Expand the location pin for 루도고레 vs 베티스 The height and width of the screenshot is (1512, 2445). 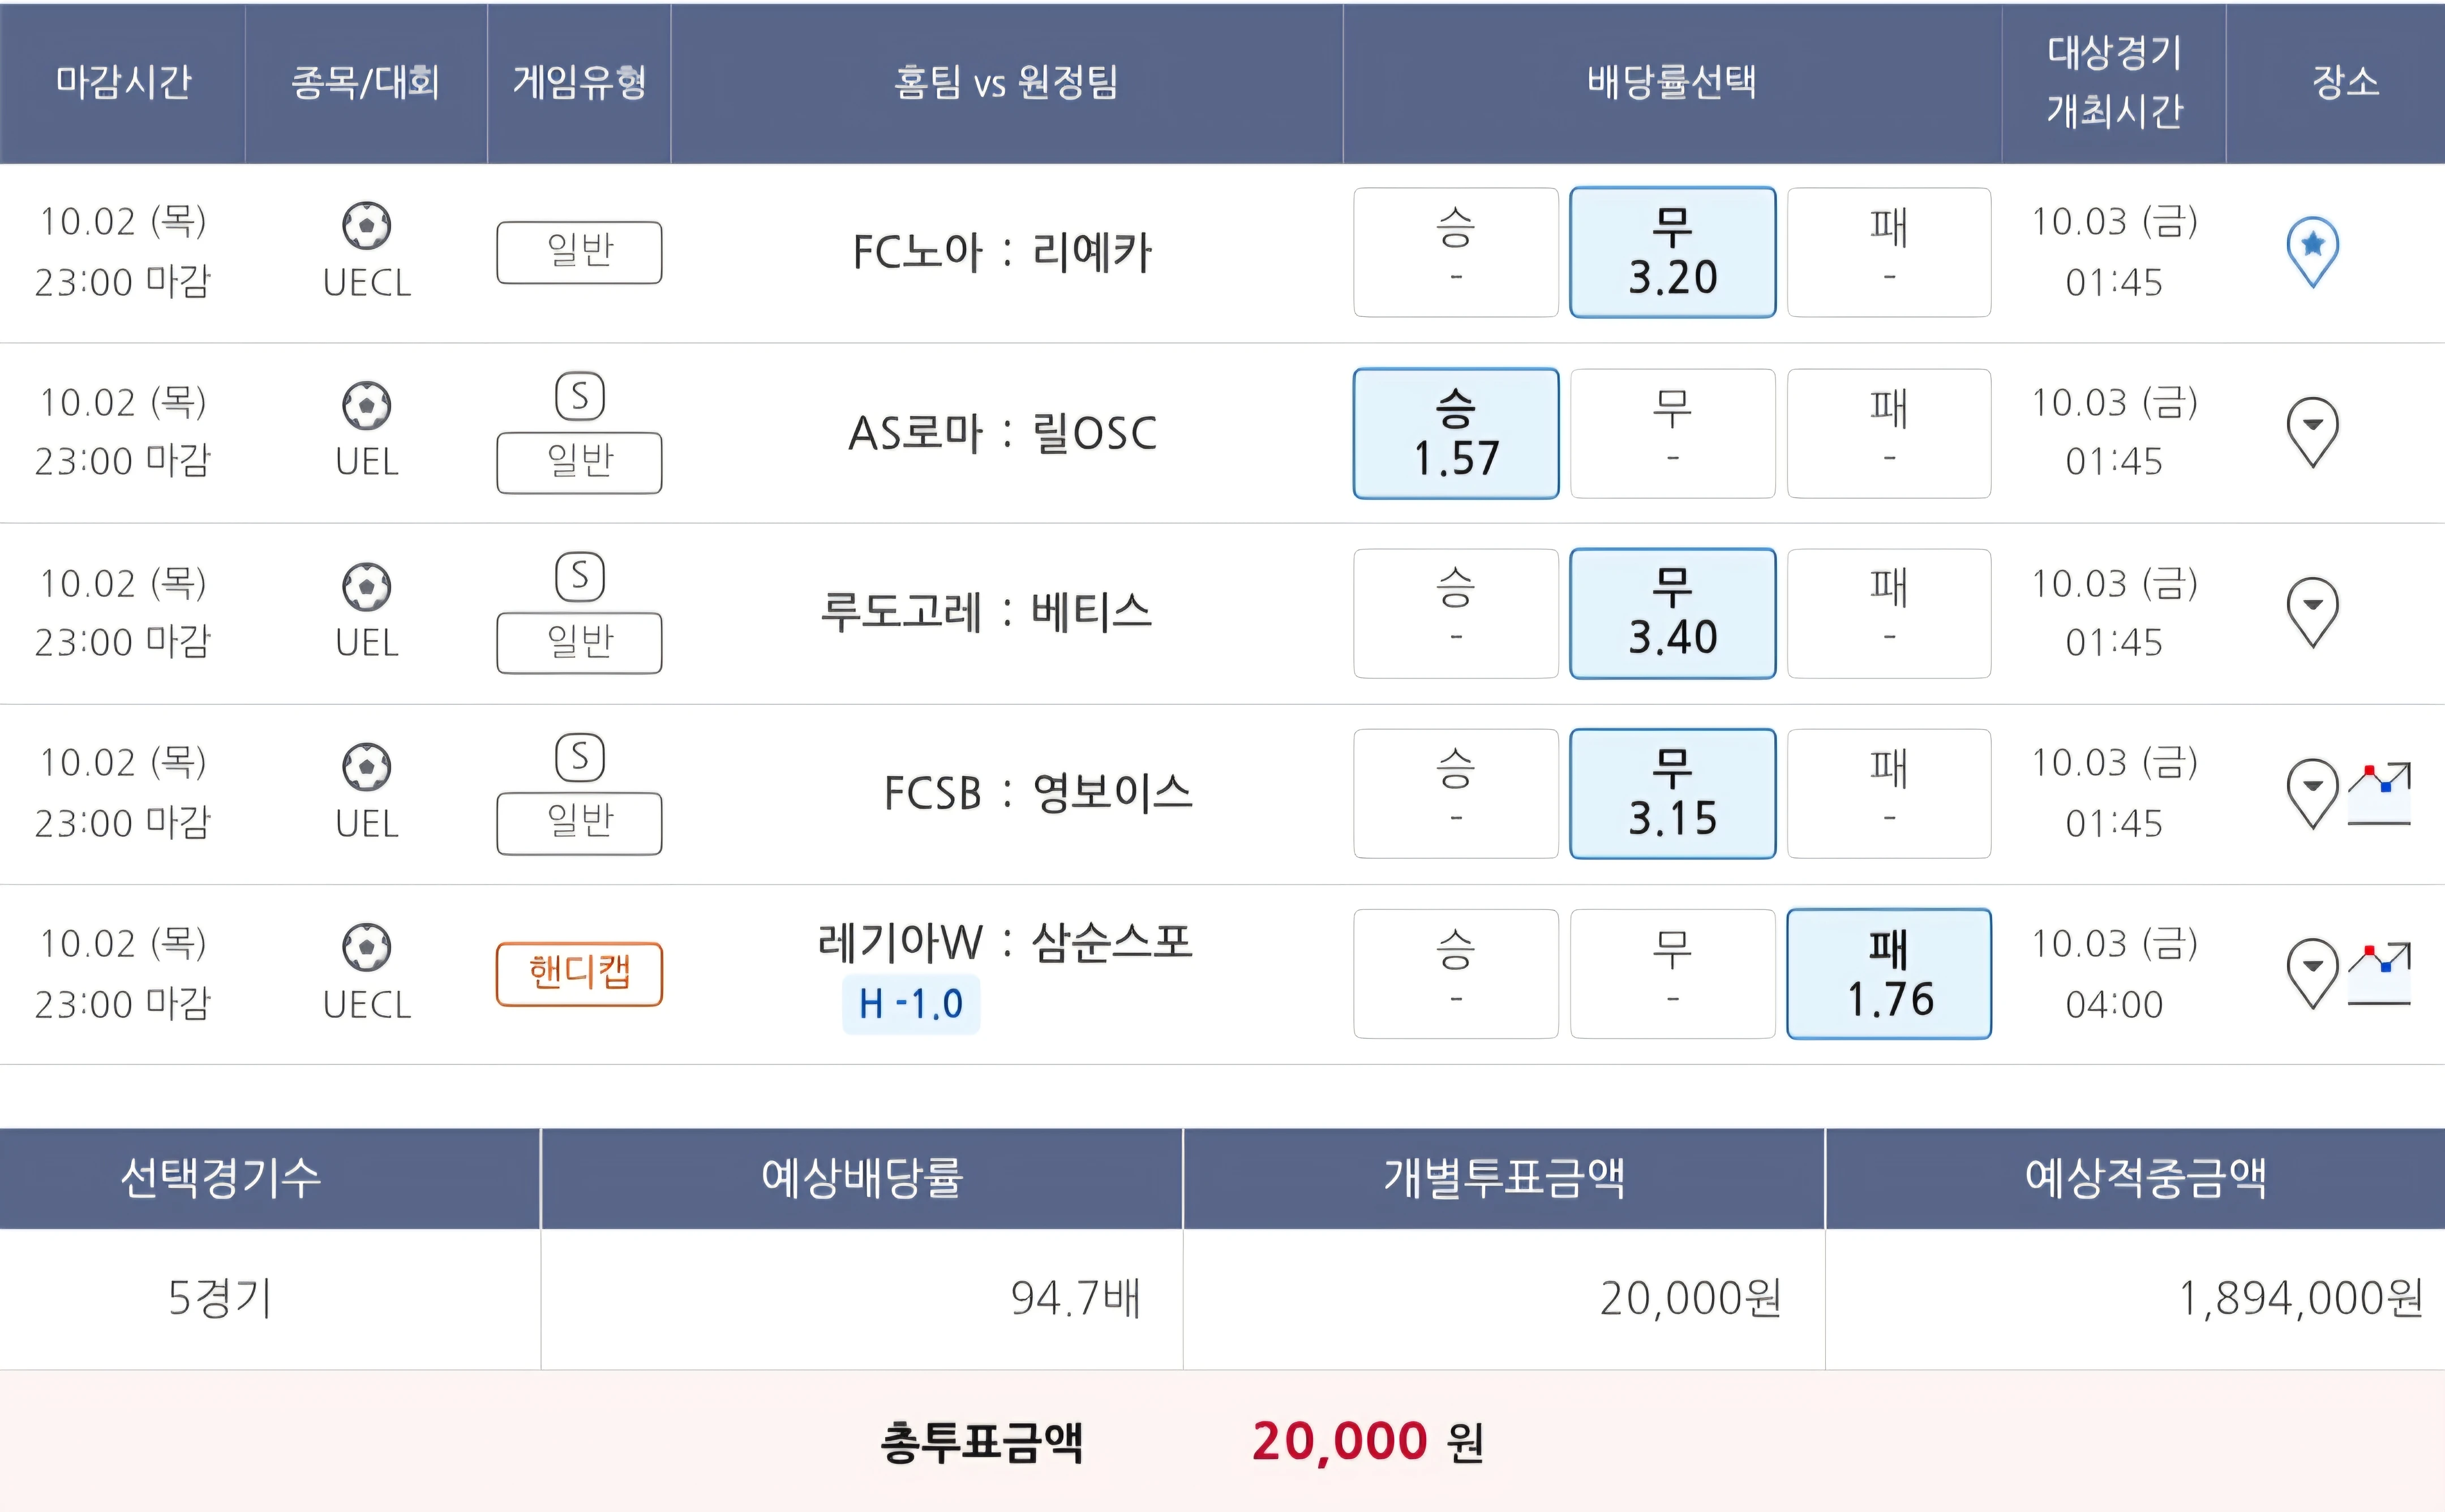pos(2312,610)
